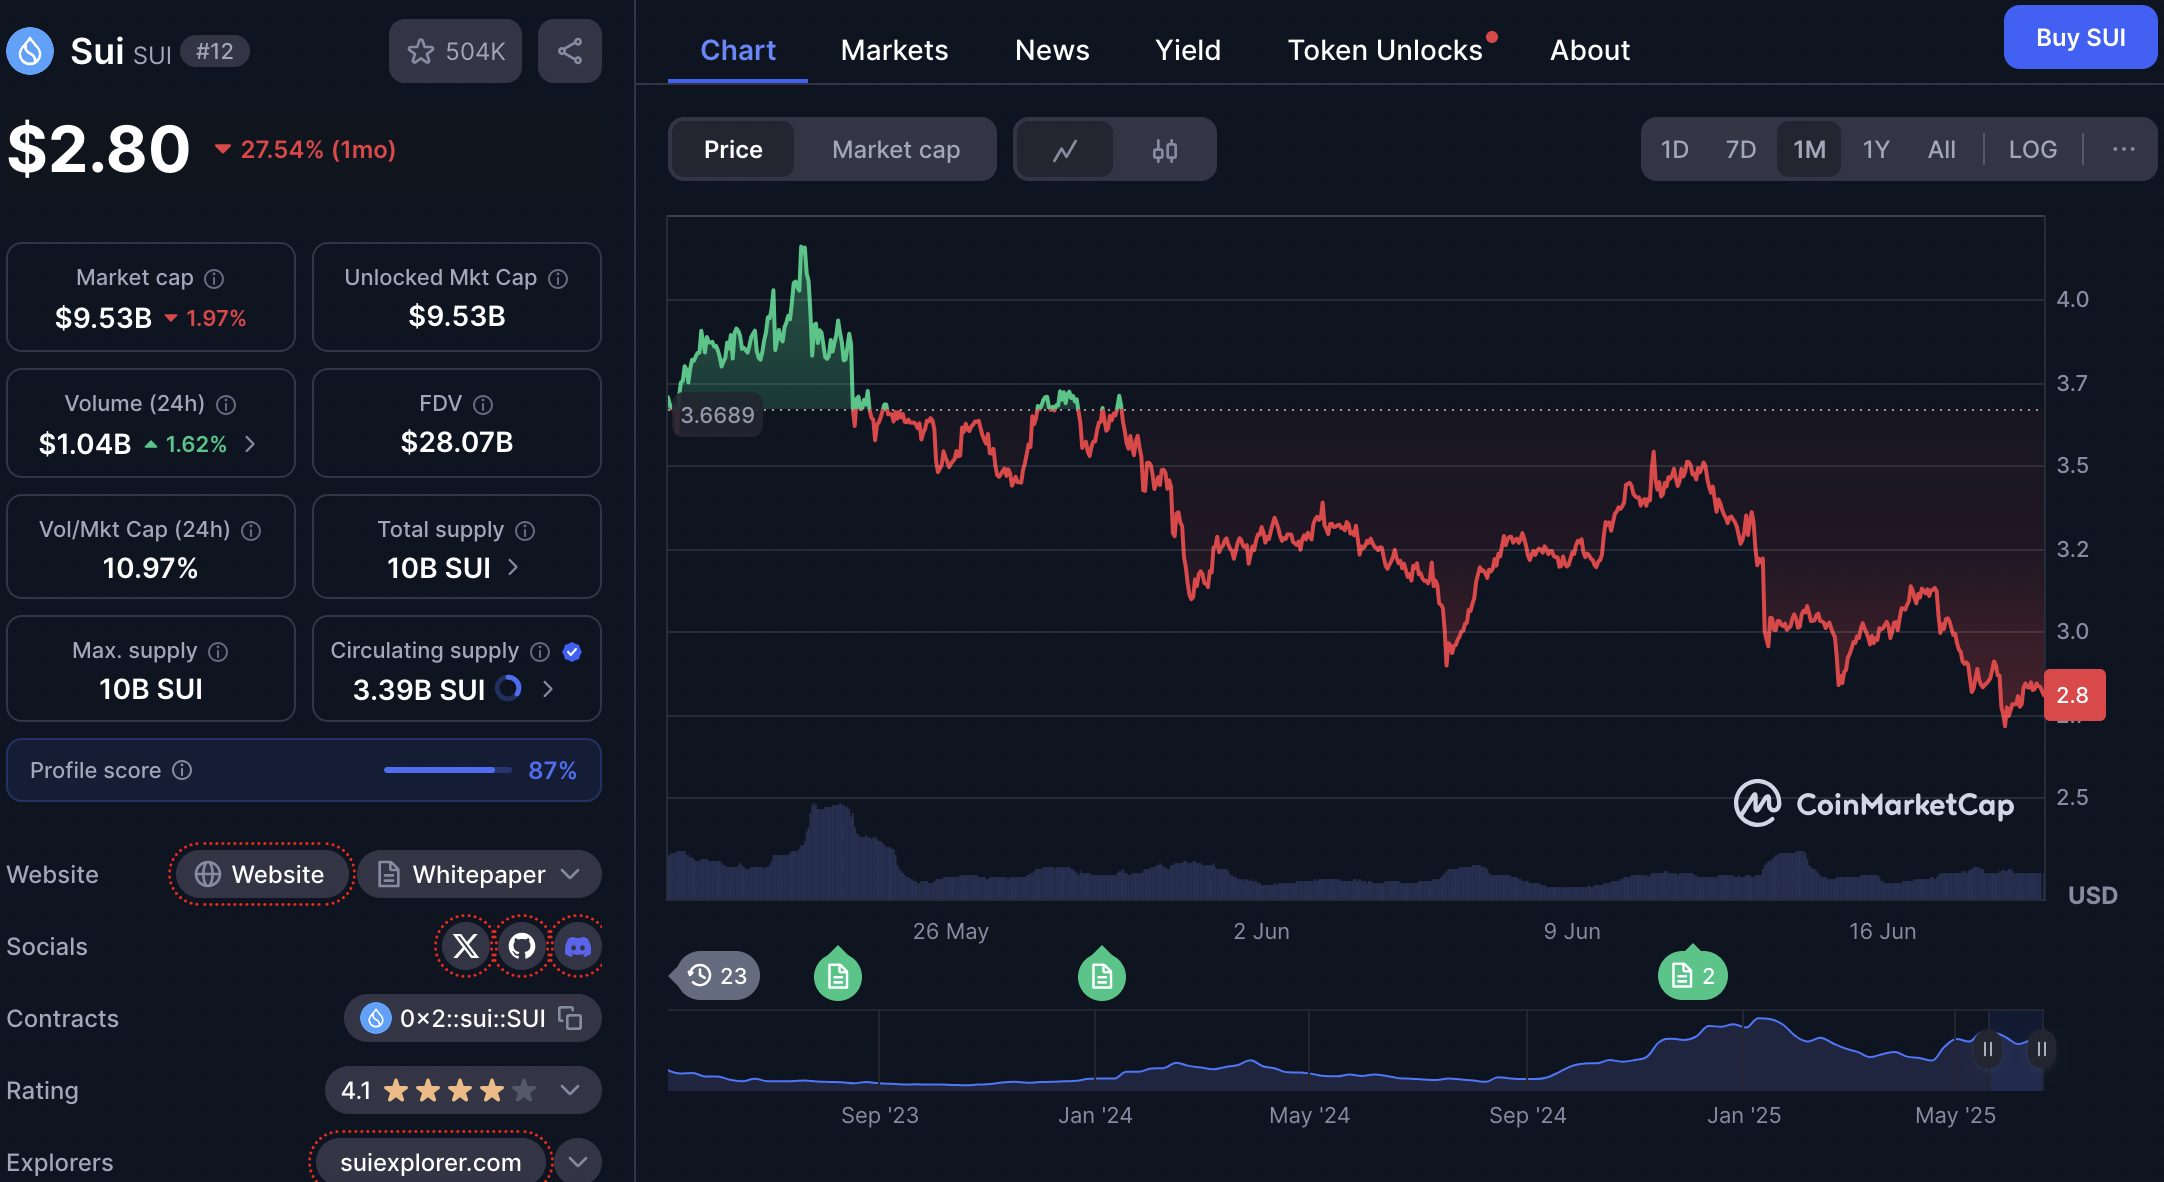Expand Total supply details arrow
Image resolution: width=2164 pixels, height=1182 pixels.
pos(513,567)
